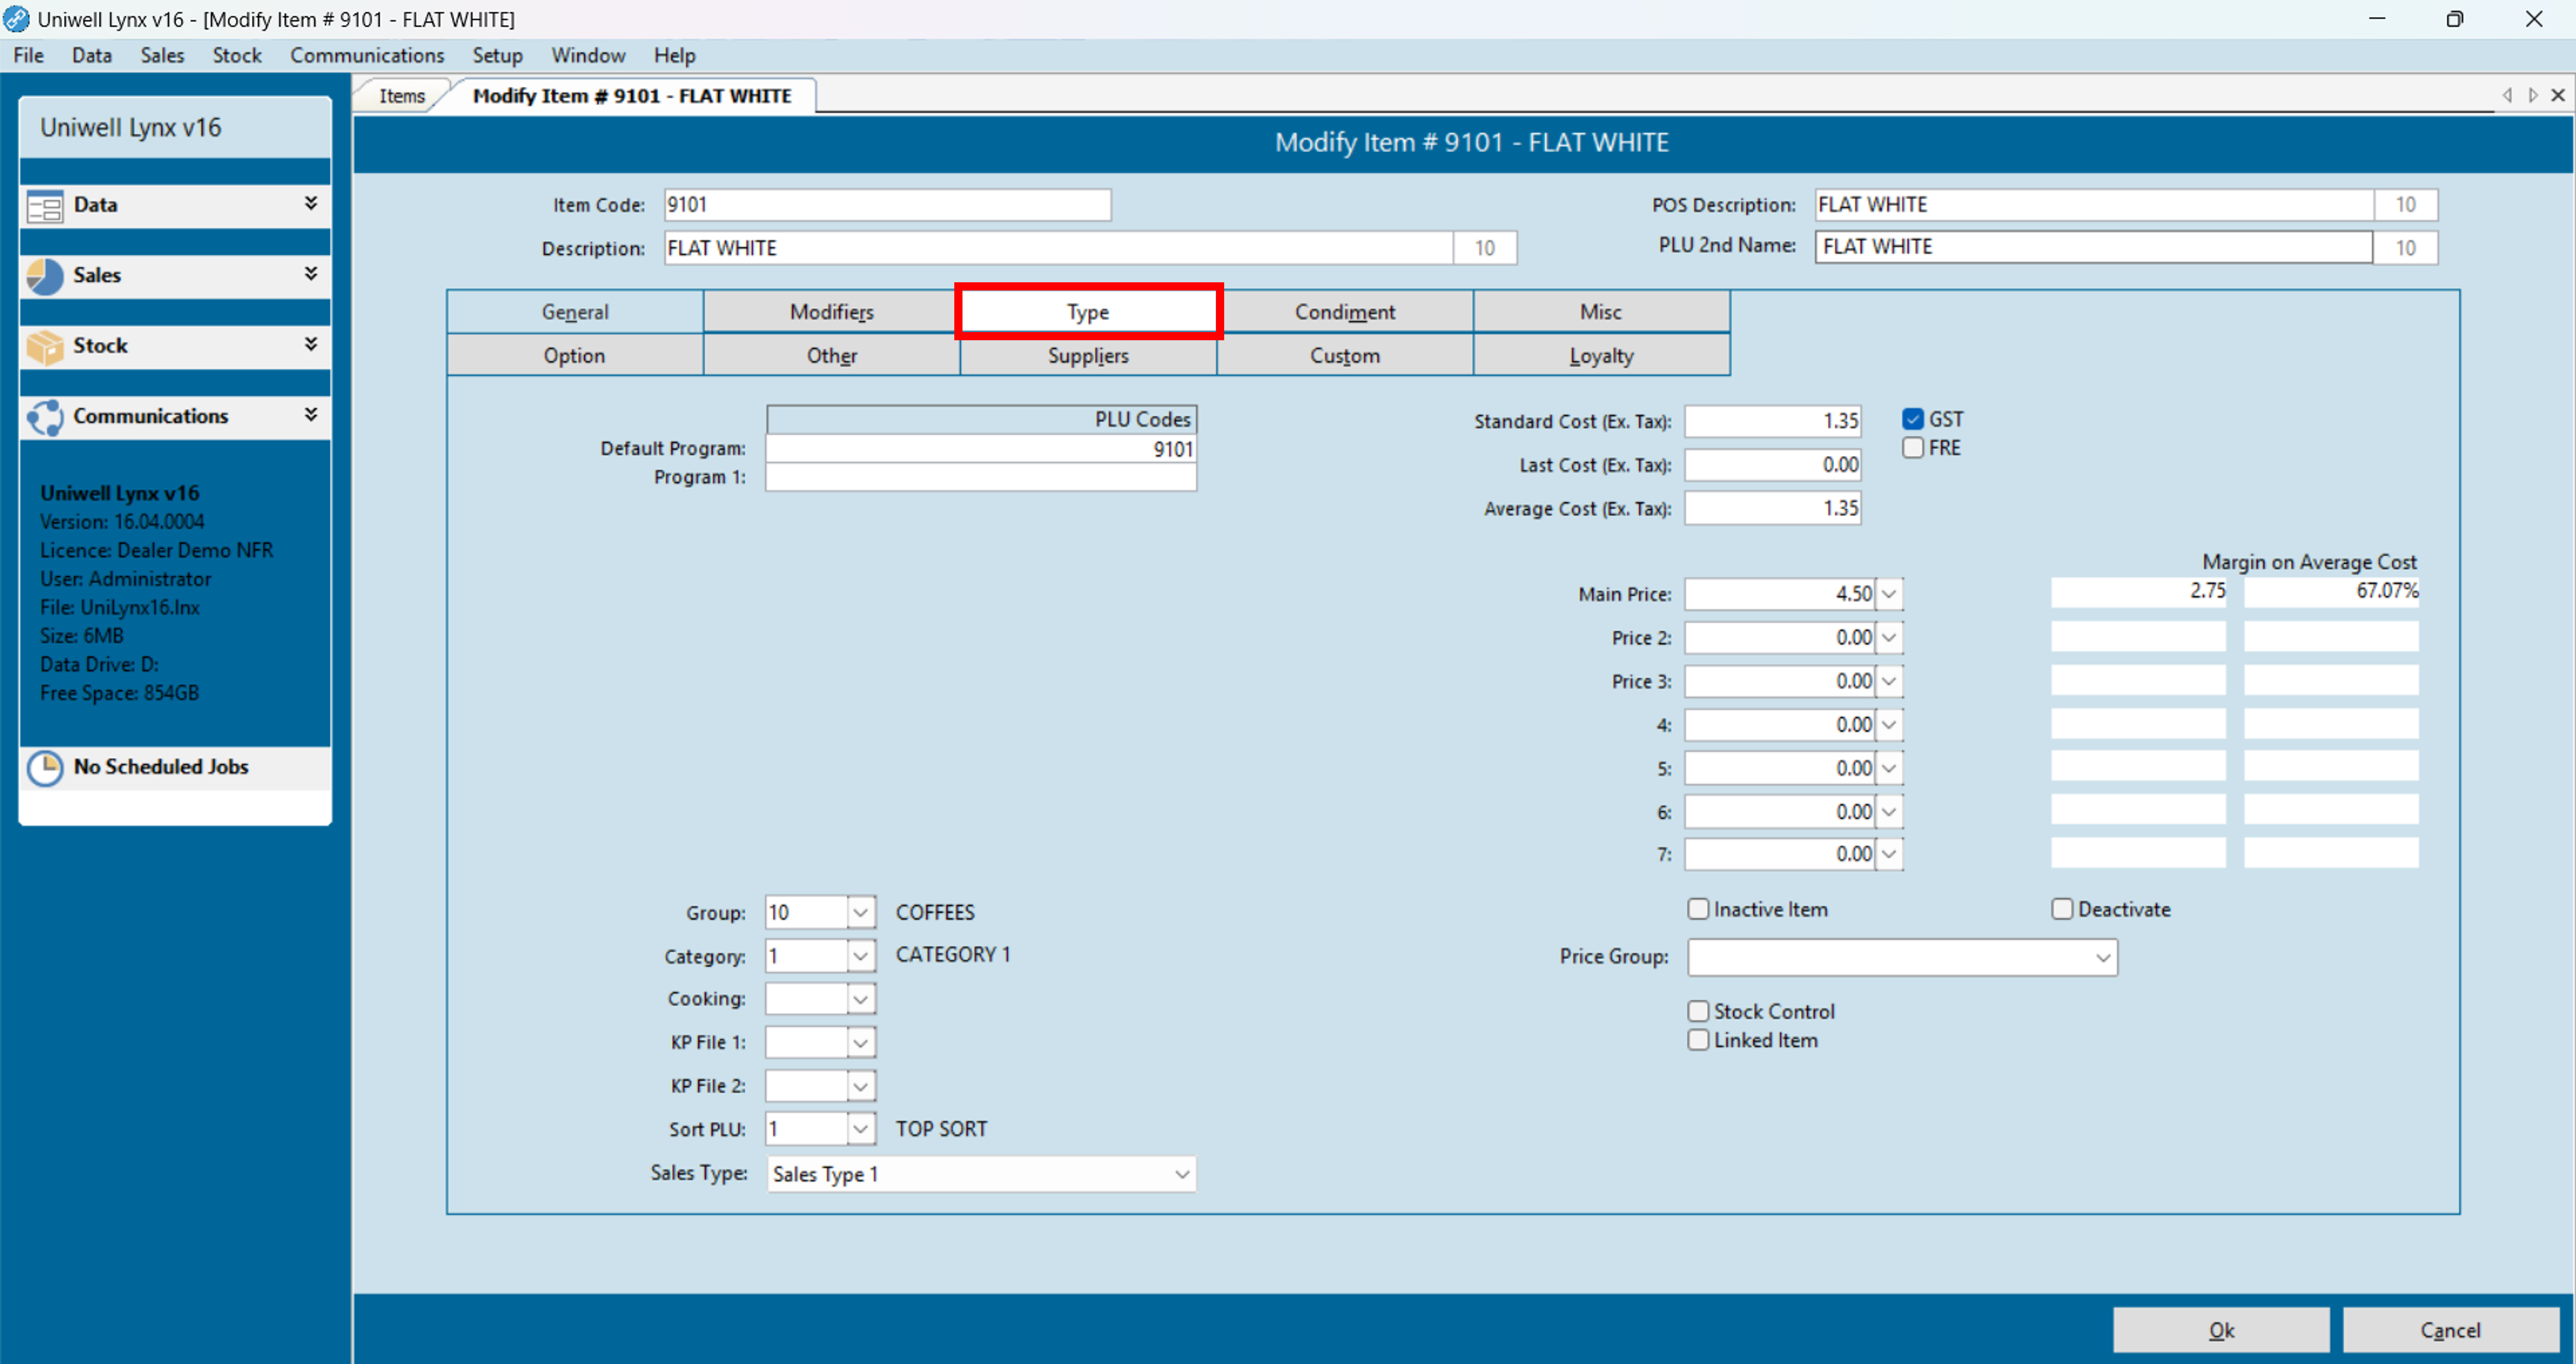Click the Sales pie chart icon
The height and width of the screenshot is (1364, 2576).
(x=45, y=276)
